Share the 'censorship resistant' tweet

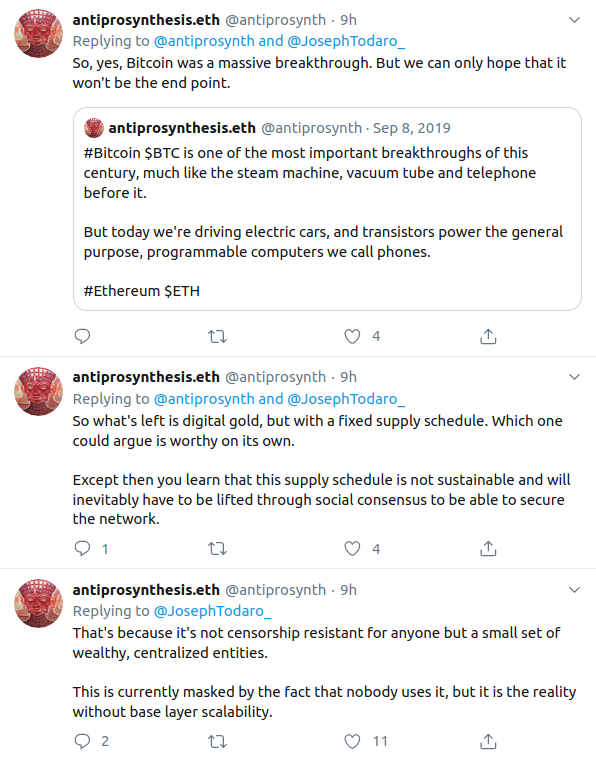[x=488, y=741]
